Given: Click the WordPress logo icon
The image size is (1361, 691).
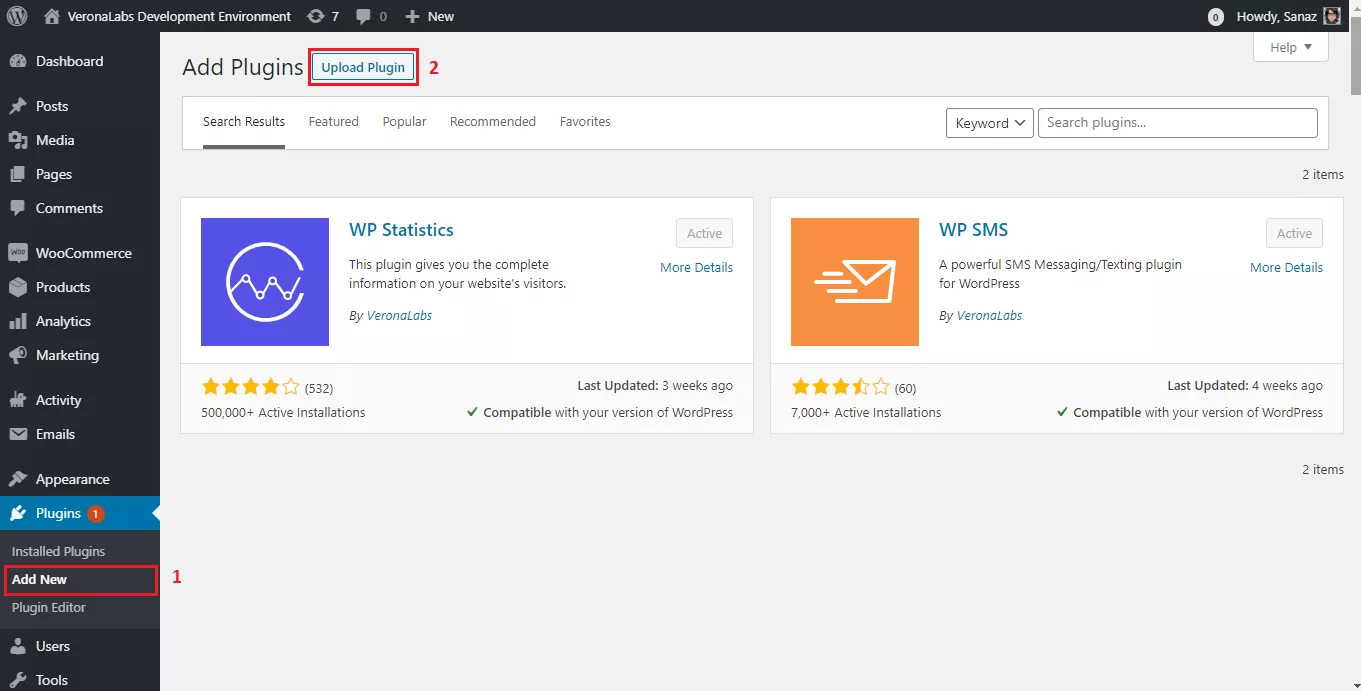Looking at the screenshot, I should tap(17, 16).
